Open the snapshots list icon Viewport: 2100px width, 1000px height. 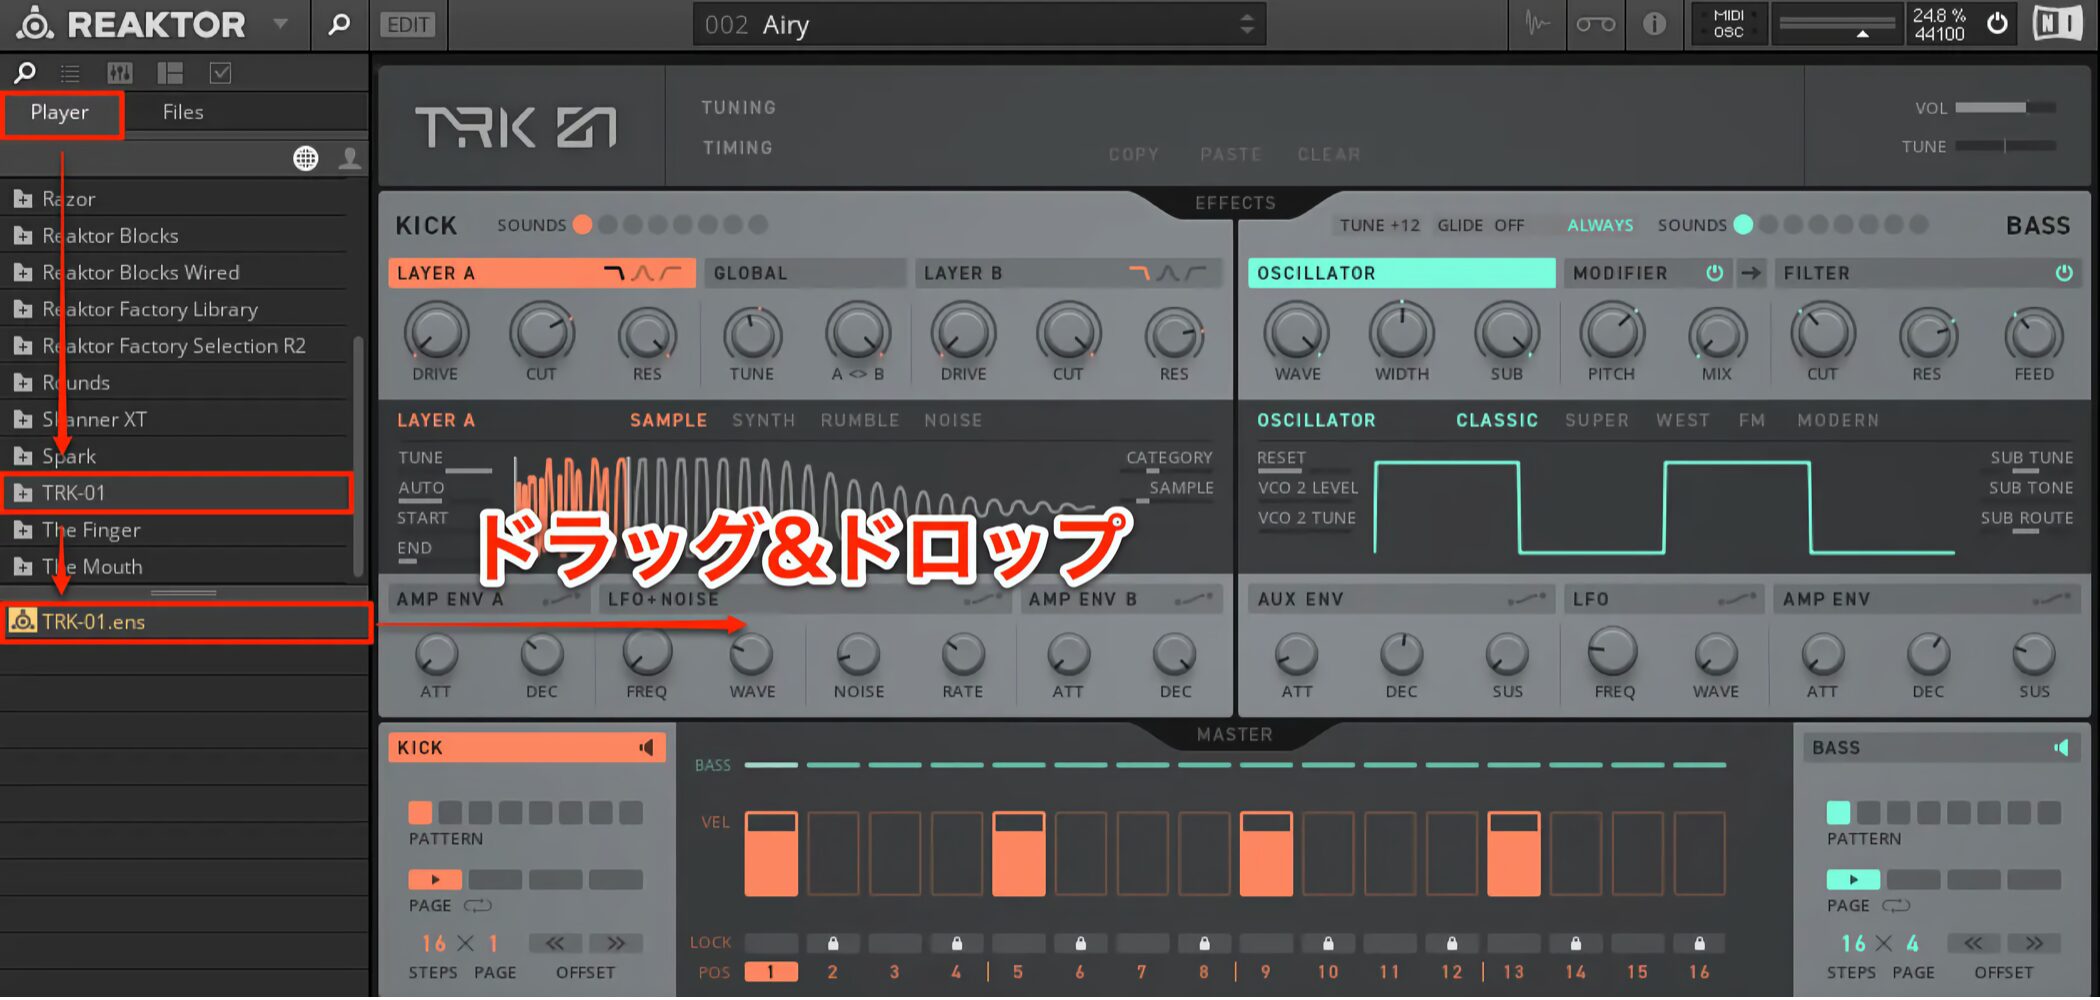tap(70, 72)
